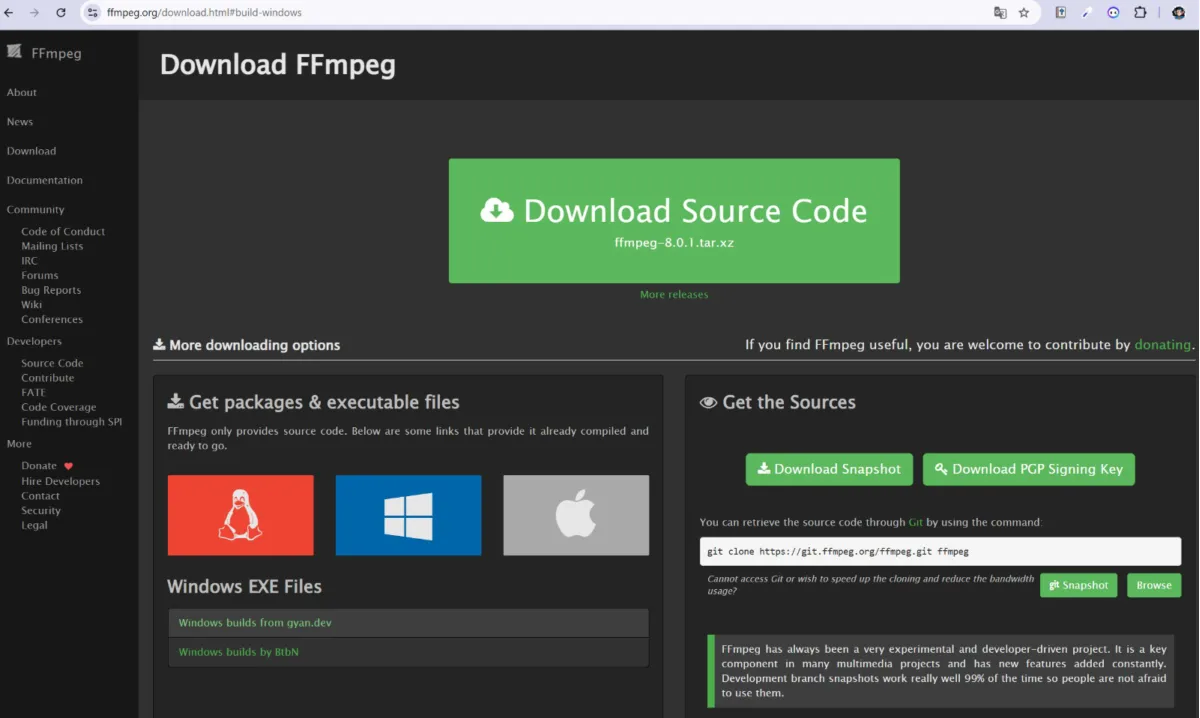The width and height of the screenshot is (1200, 718).
Task: Open Community in the sidebar
Action: (35, 210)
